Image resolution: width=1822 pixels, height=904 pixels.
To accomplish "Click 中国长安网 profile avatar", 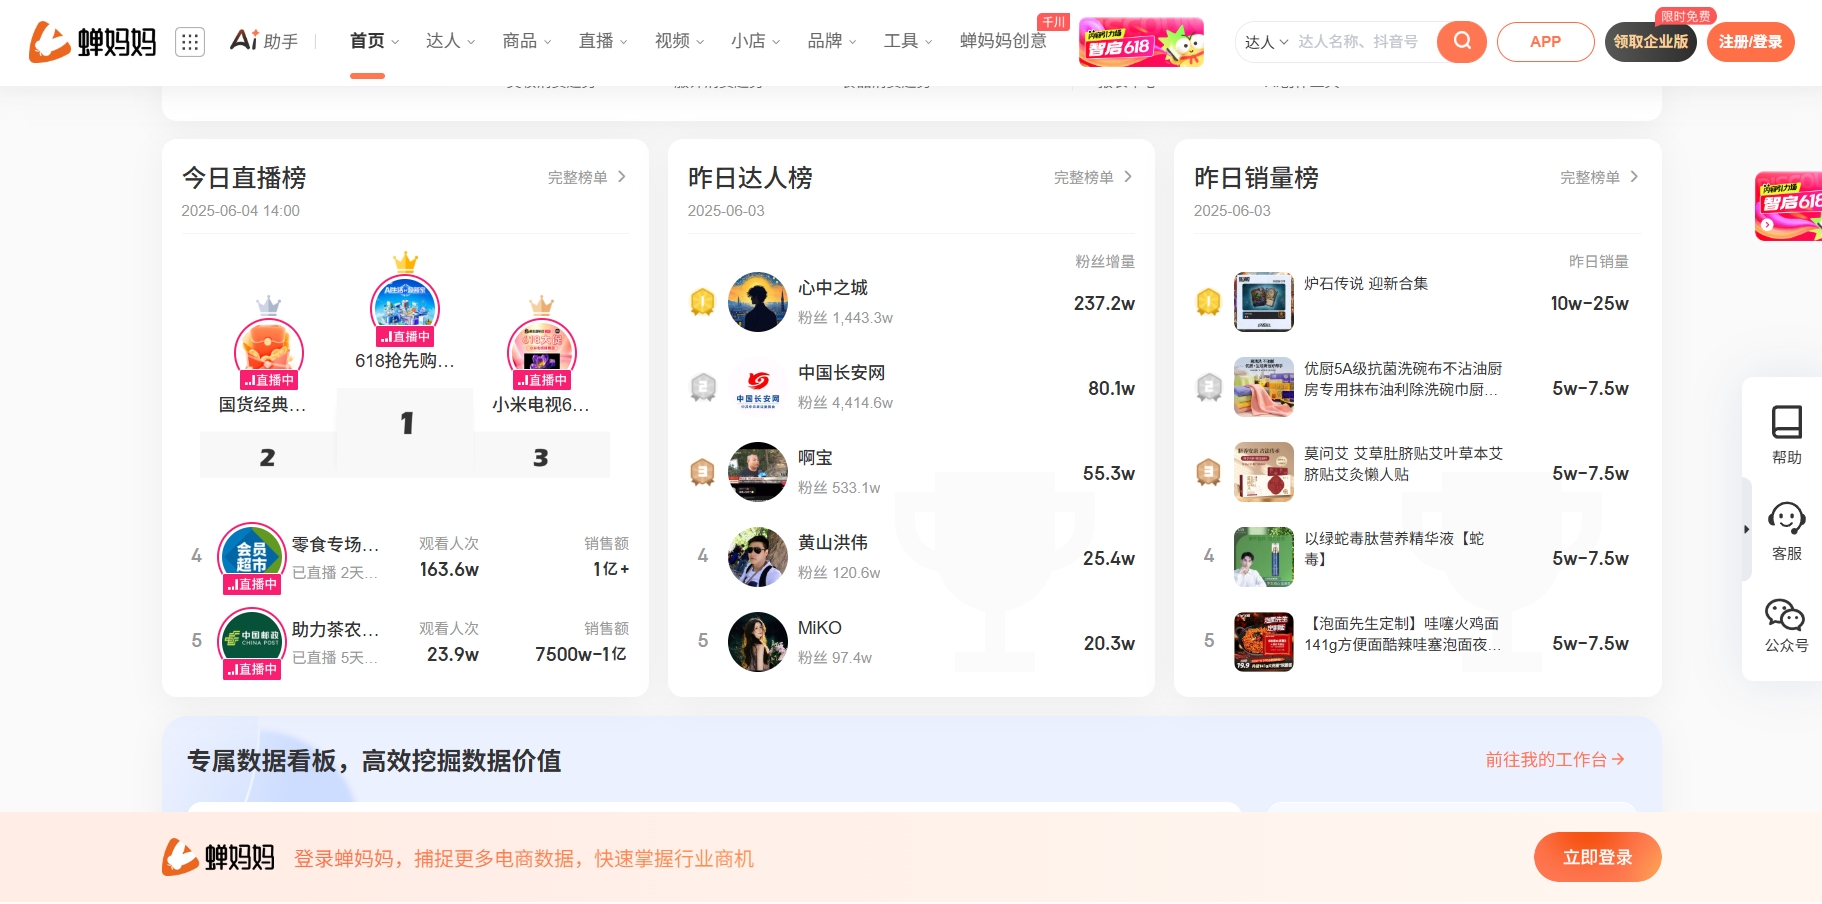I will tap(758, 387).
